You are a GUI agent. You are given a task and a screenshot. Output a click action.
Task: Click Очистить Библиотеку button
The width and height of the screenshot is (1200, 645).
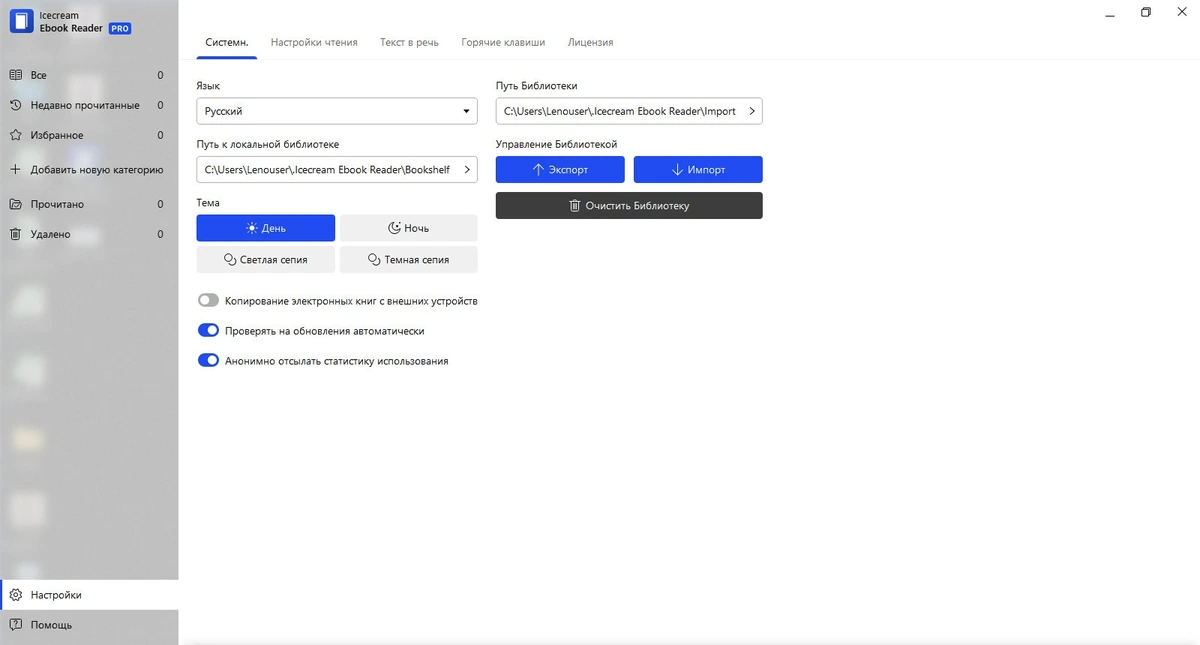pyautogui.click(x=629, y=205)
